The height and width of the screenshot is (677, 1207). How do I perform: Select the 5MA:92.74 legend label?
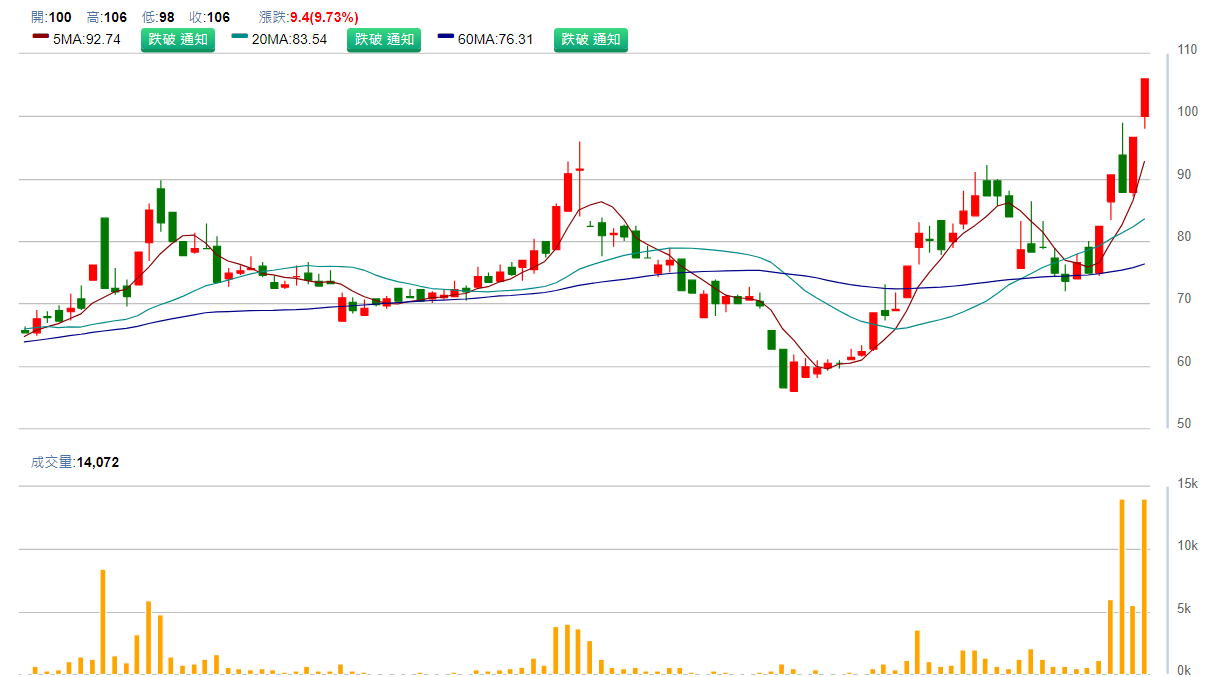click(x=86, y=40)
